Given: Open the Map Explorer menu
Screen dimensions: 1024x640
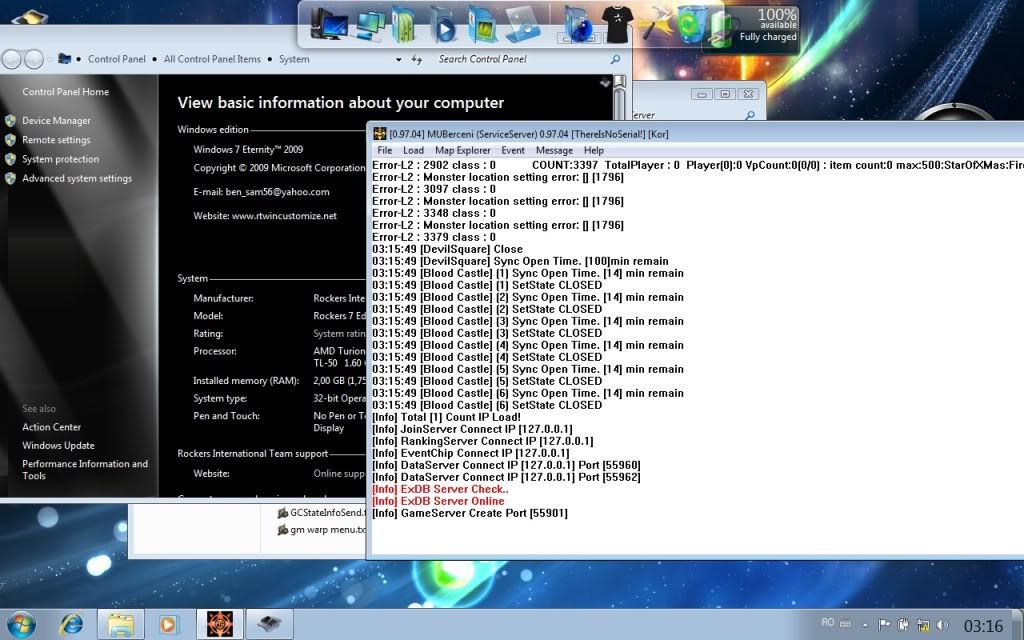Looking at the screenshot, I should point(462,150).
